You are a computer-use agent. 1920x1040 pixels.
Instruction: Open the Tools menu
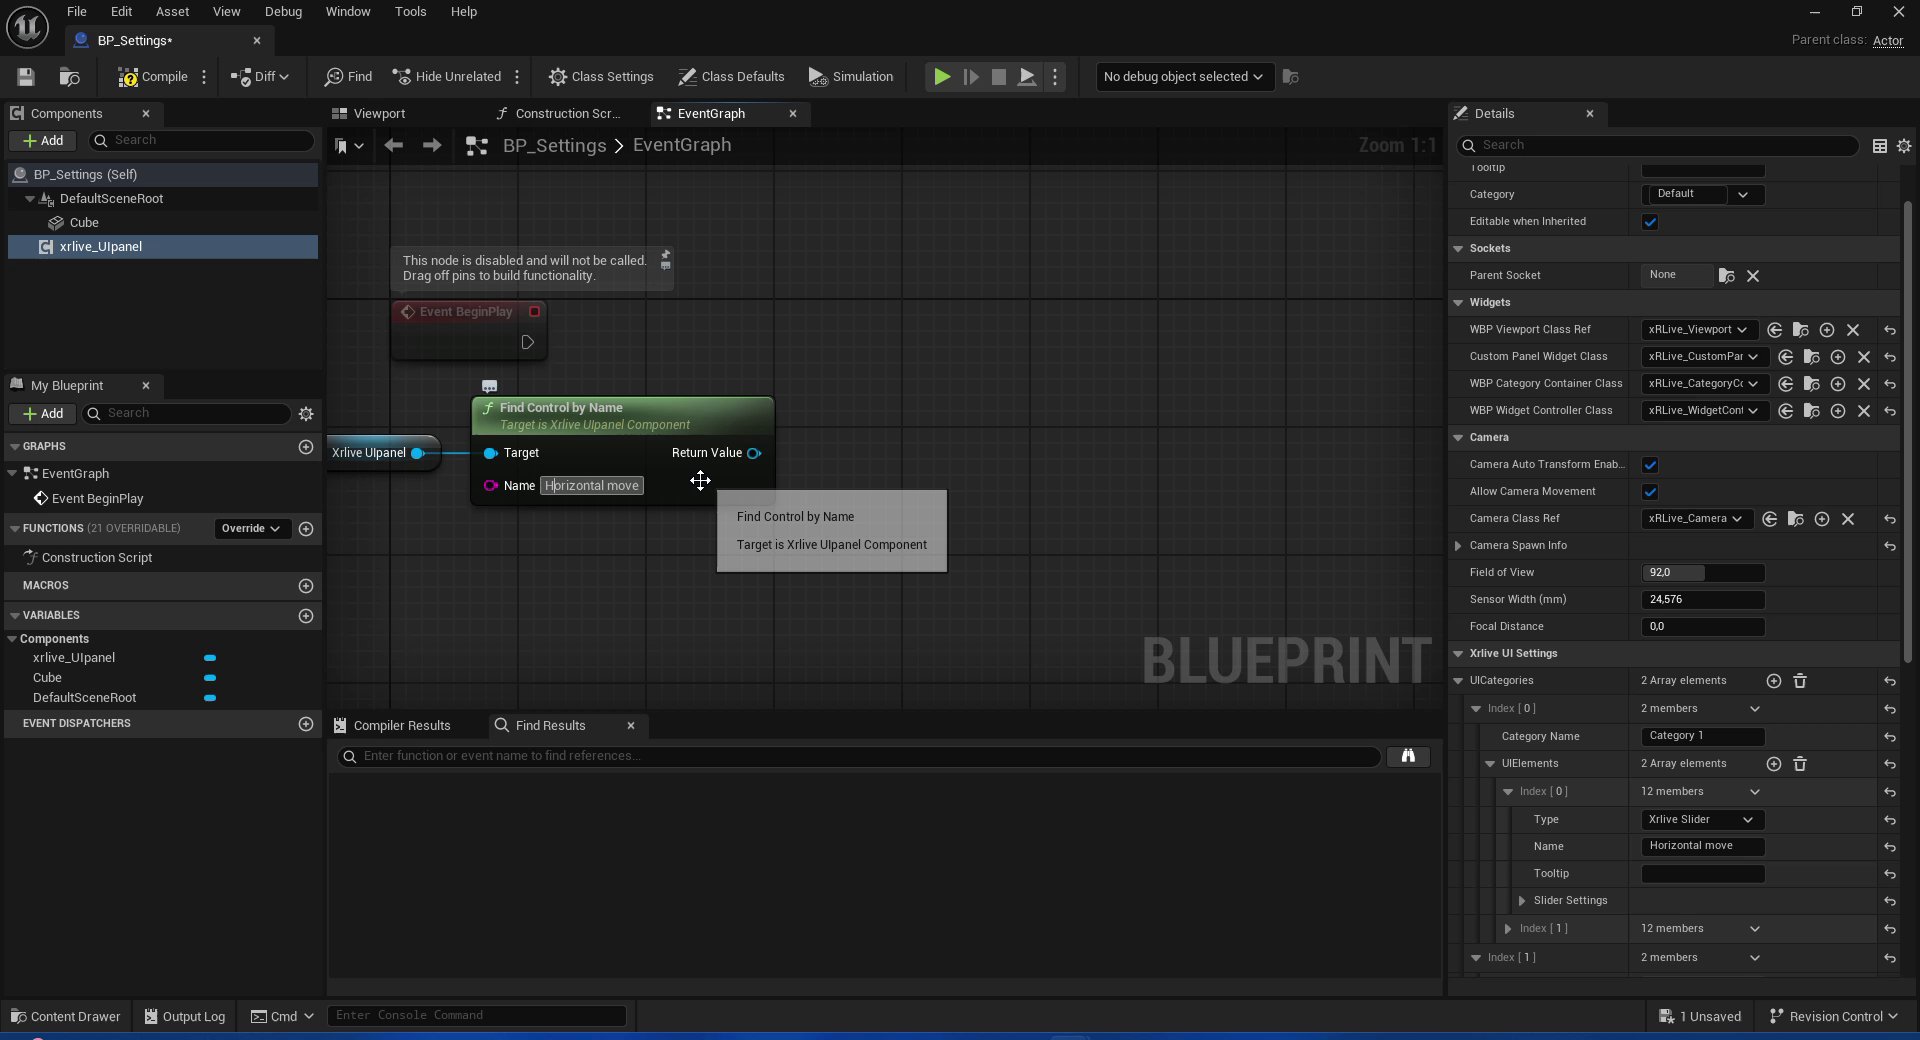[410, 12]
